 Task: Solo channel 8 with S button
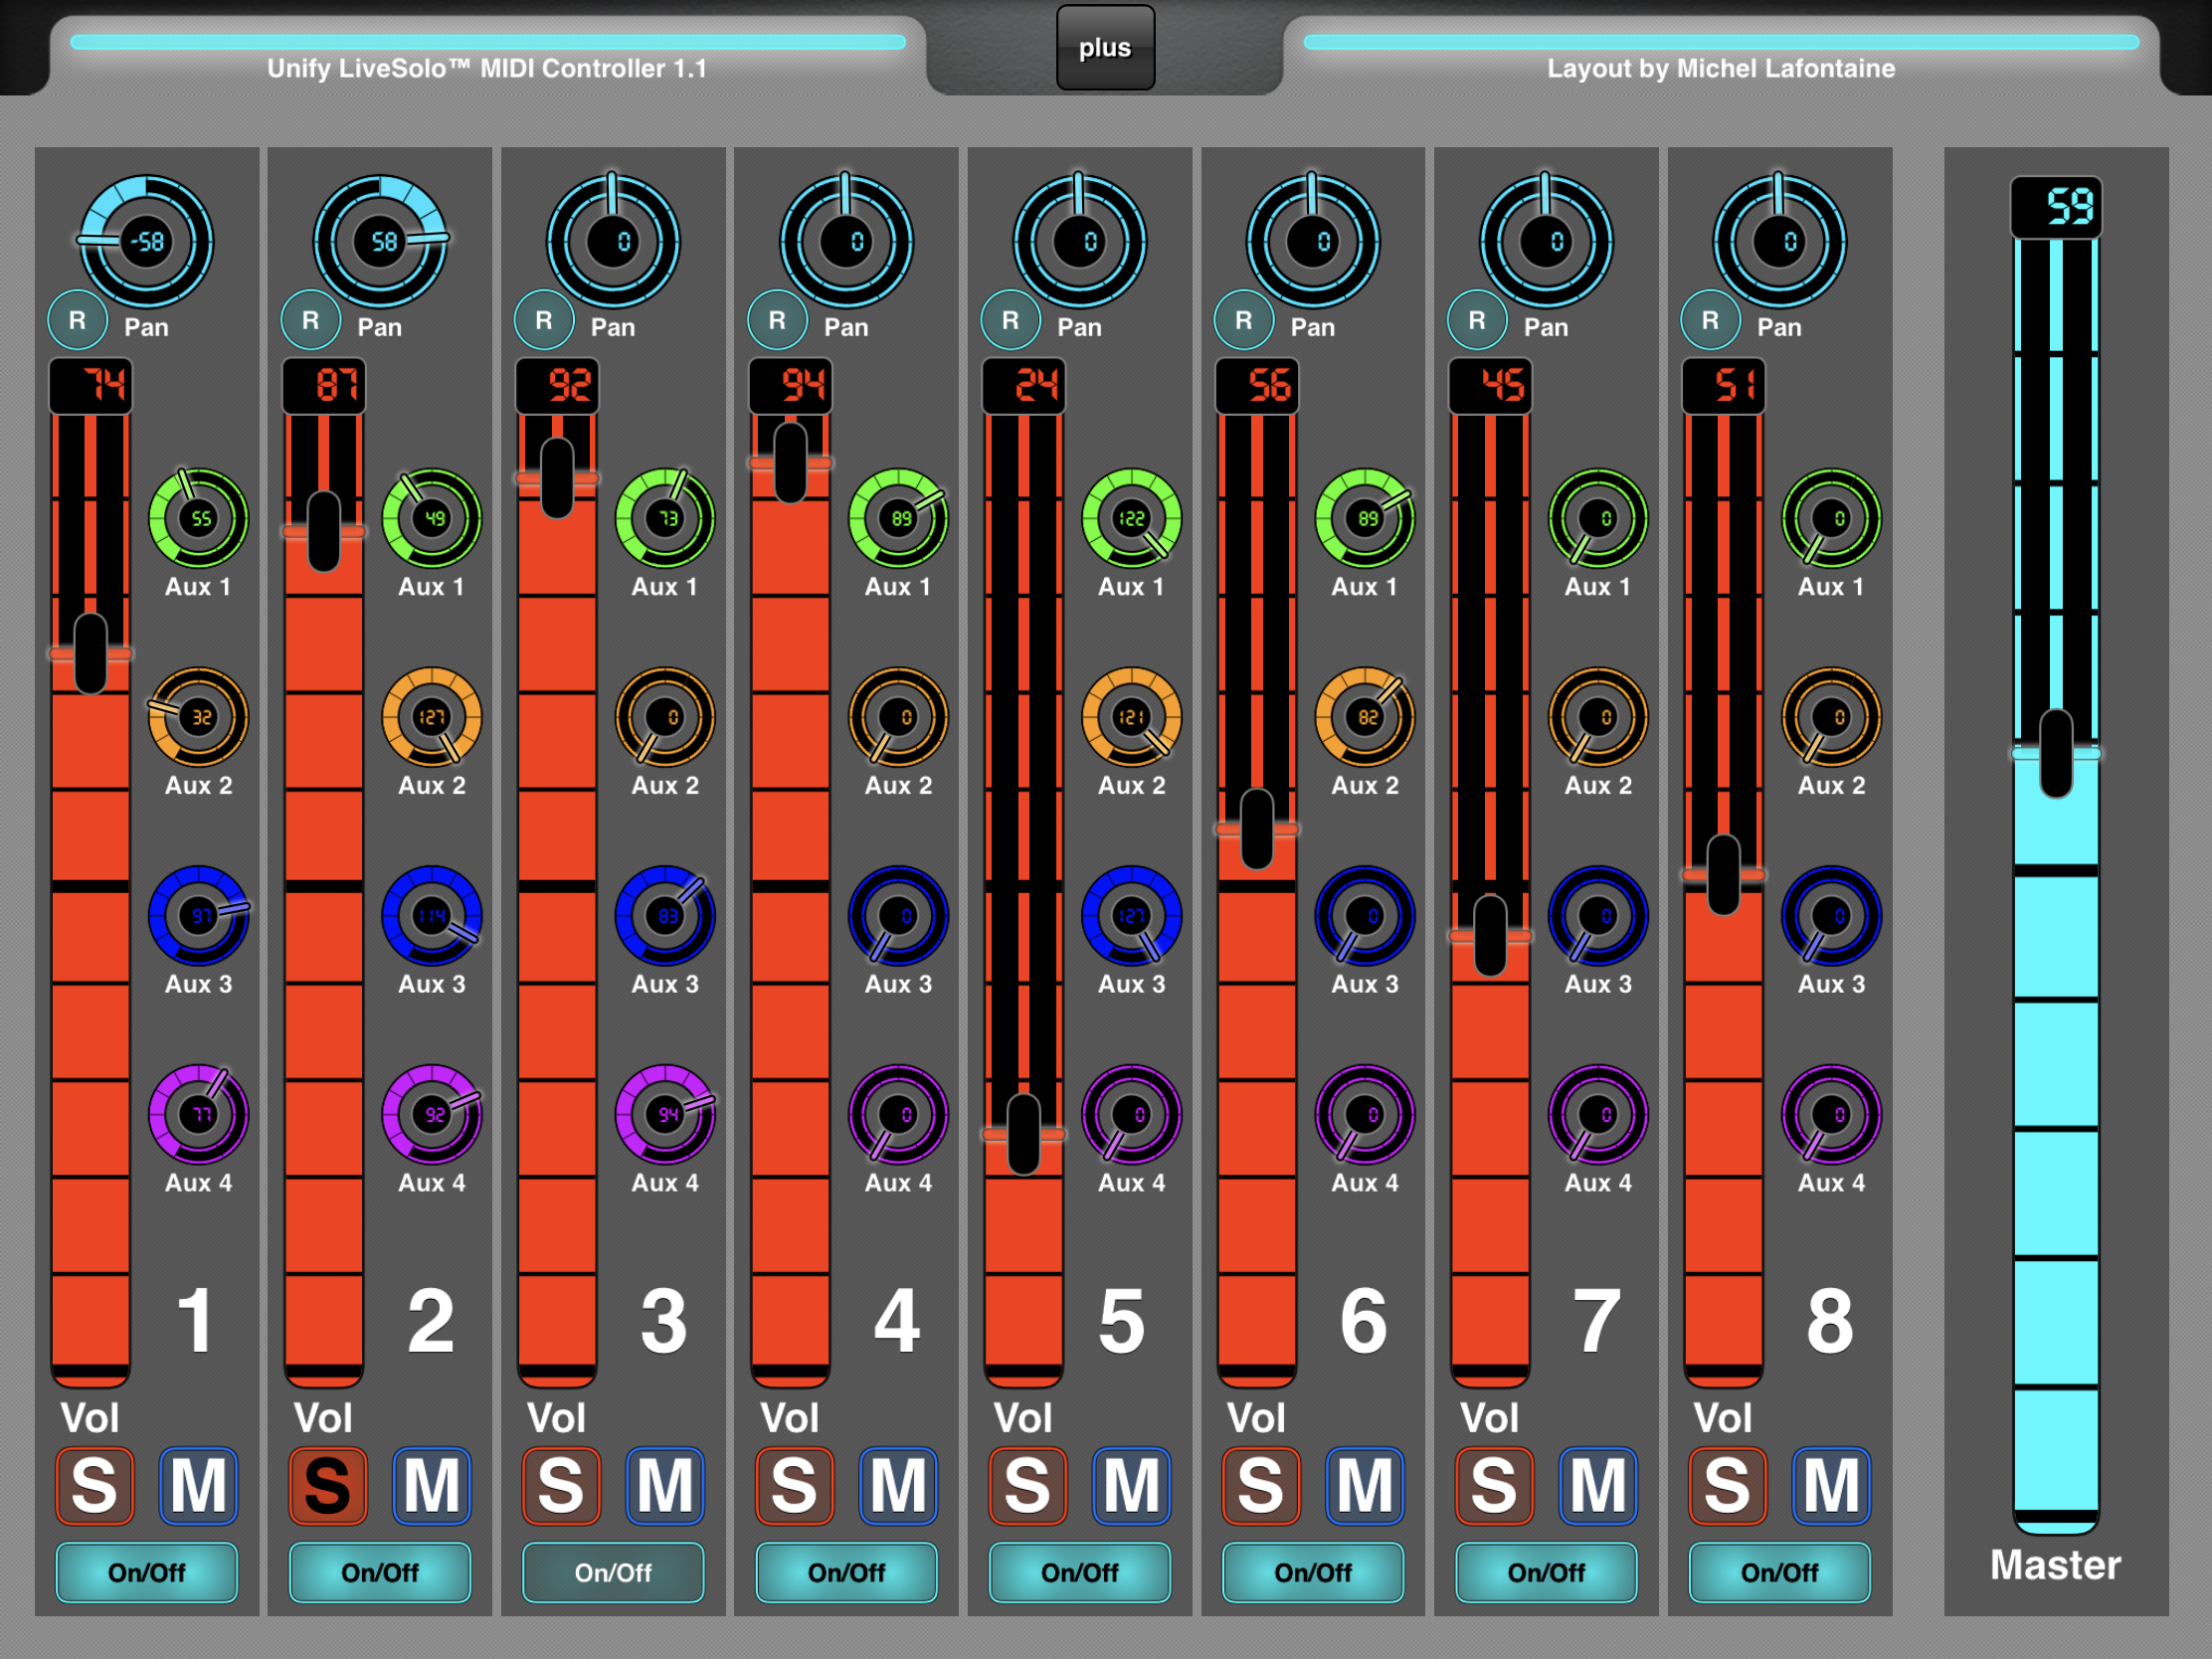1728,1486
